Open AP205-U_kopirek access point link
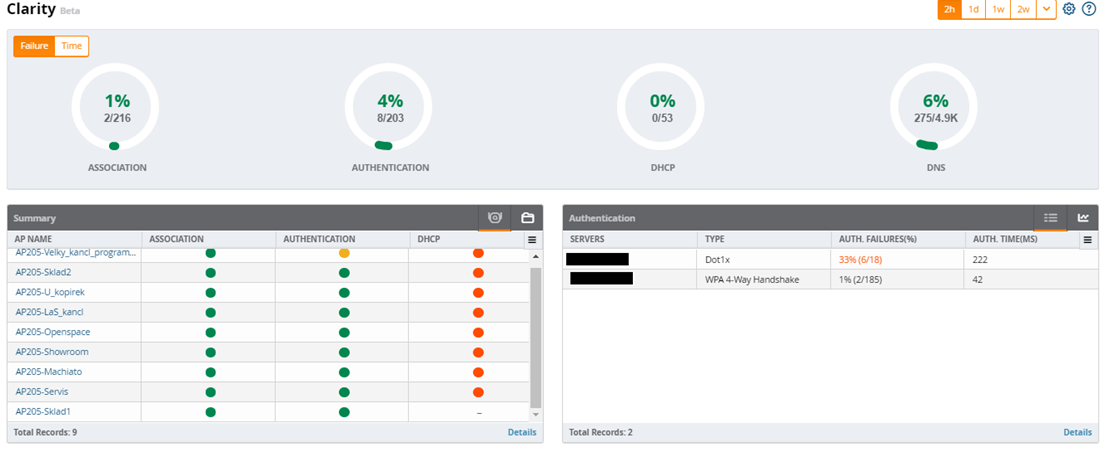 [50, 292]
